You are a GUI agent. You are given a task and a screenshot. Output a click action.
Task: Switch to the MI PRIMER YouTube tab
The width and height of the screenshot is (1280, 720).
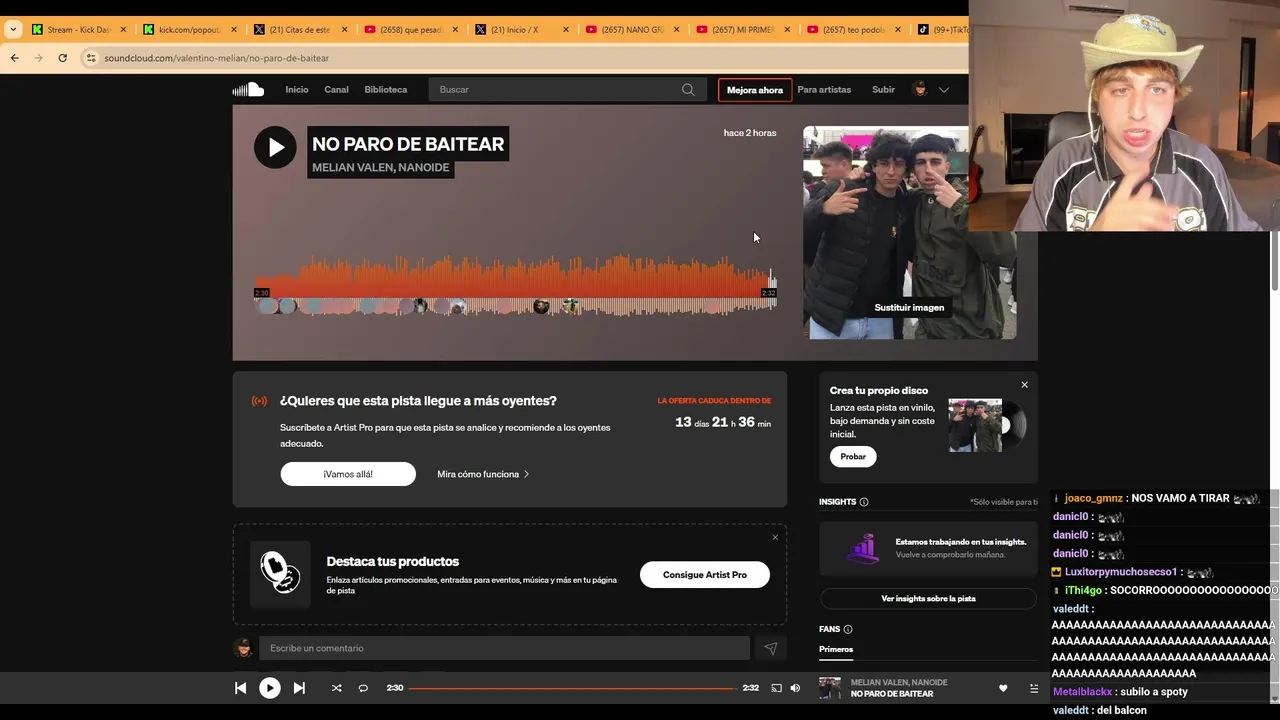point(744,30)
